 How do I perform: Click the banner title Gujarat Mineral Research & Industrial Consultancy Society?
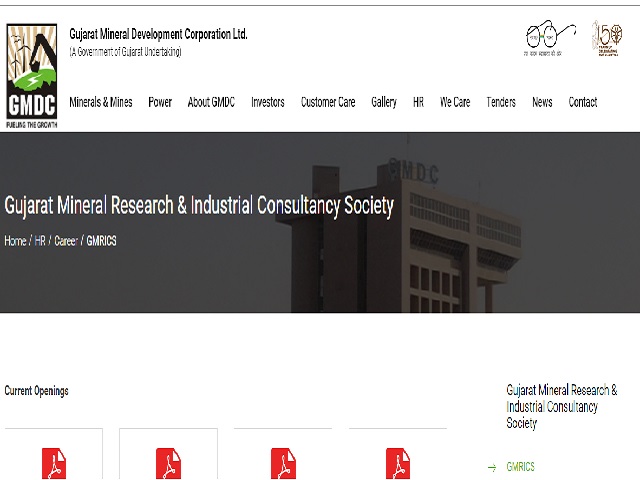[199, 205]
